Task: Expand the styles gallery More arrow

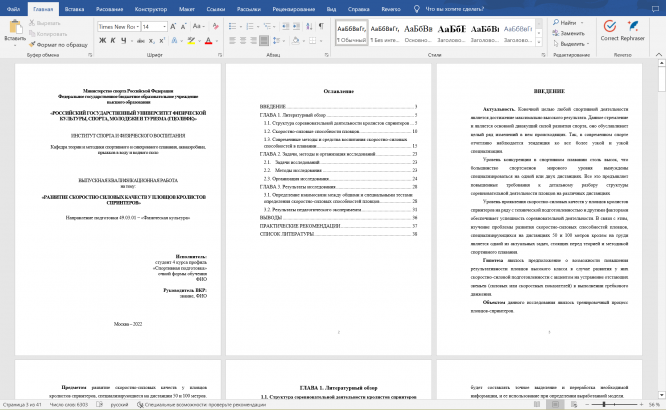Action: coord(539,42)
